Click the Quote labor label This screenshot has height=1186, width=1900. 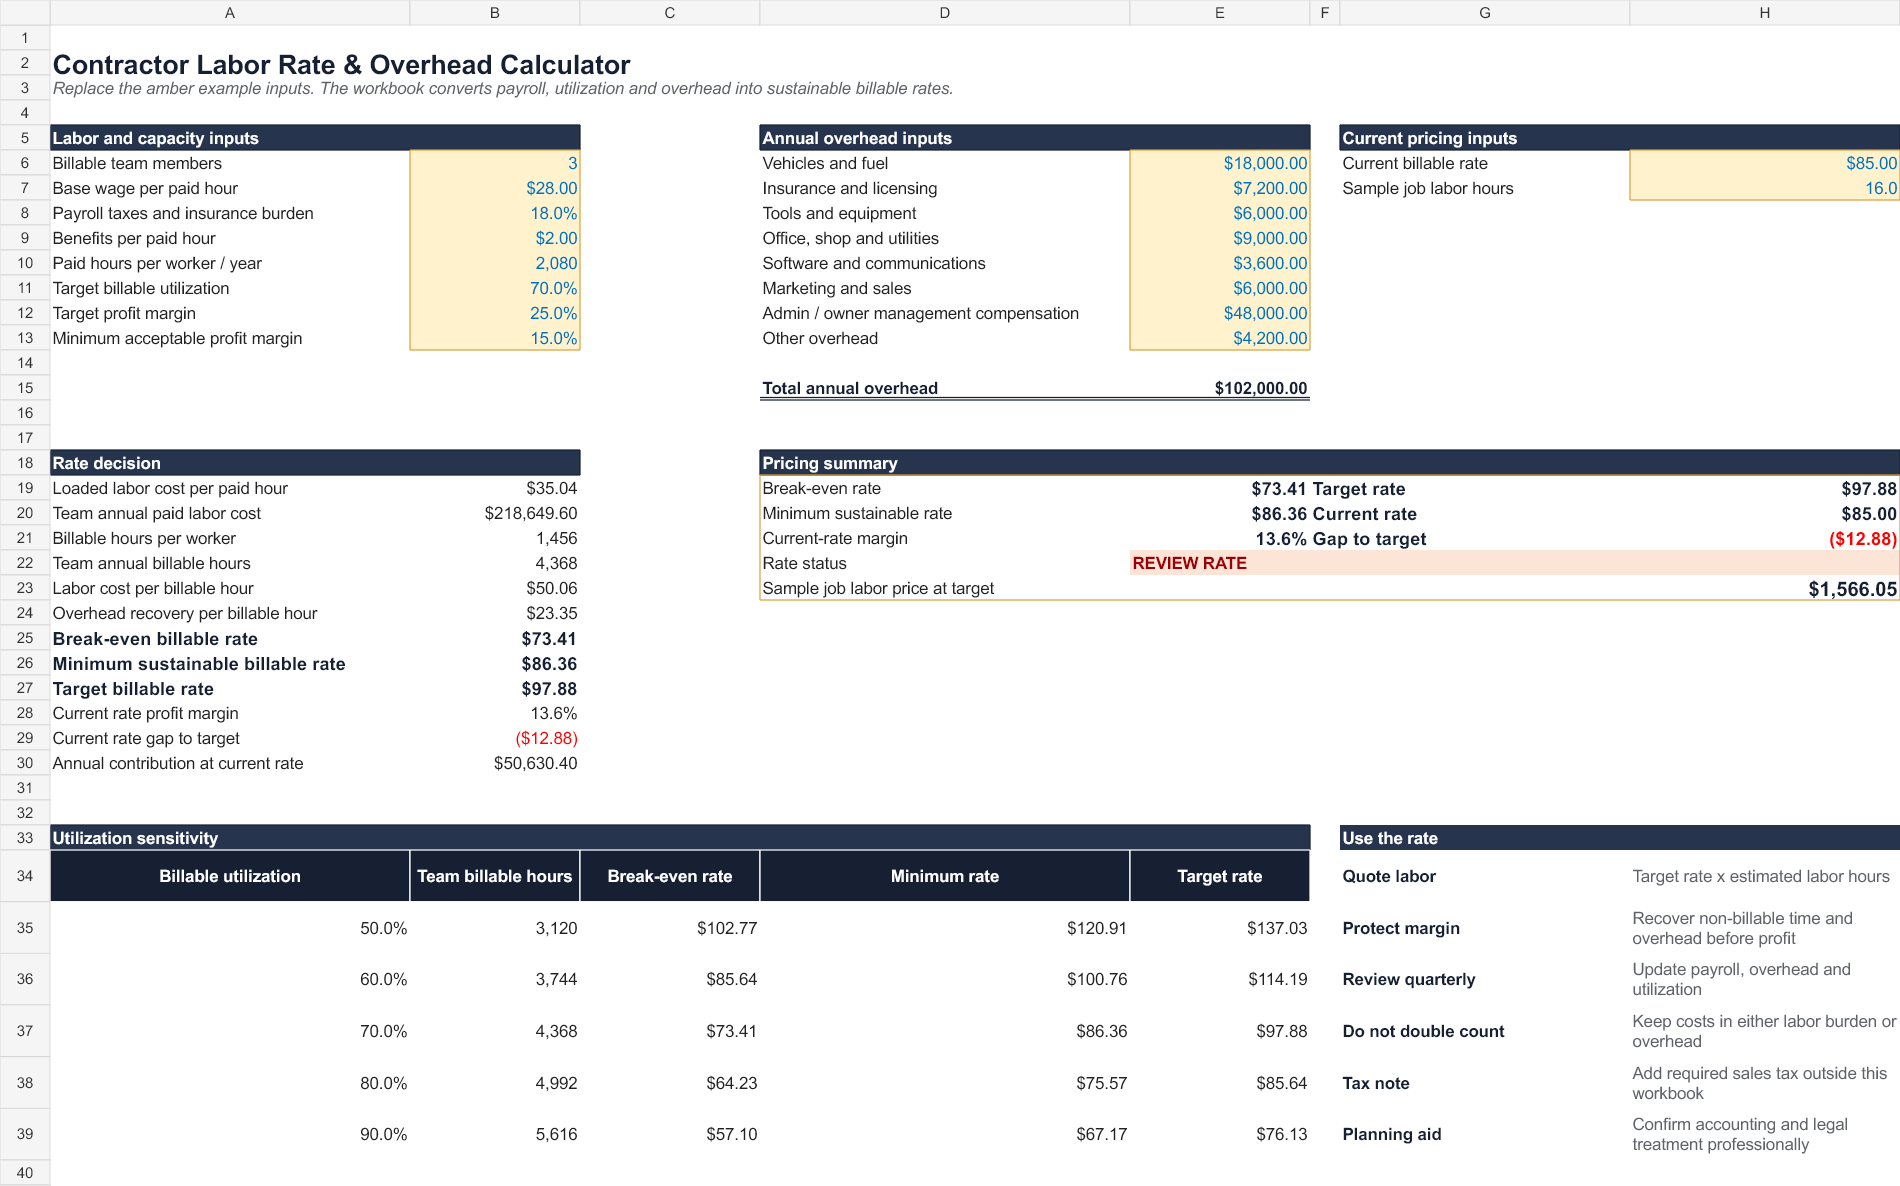(1389, 876)
